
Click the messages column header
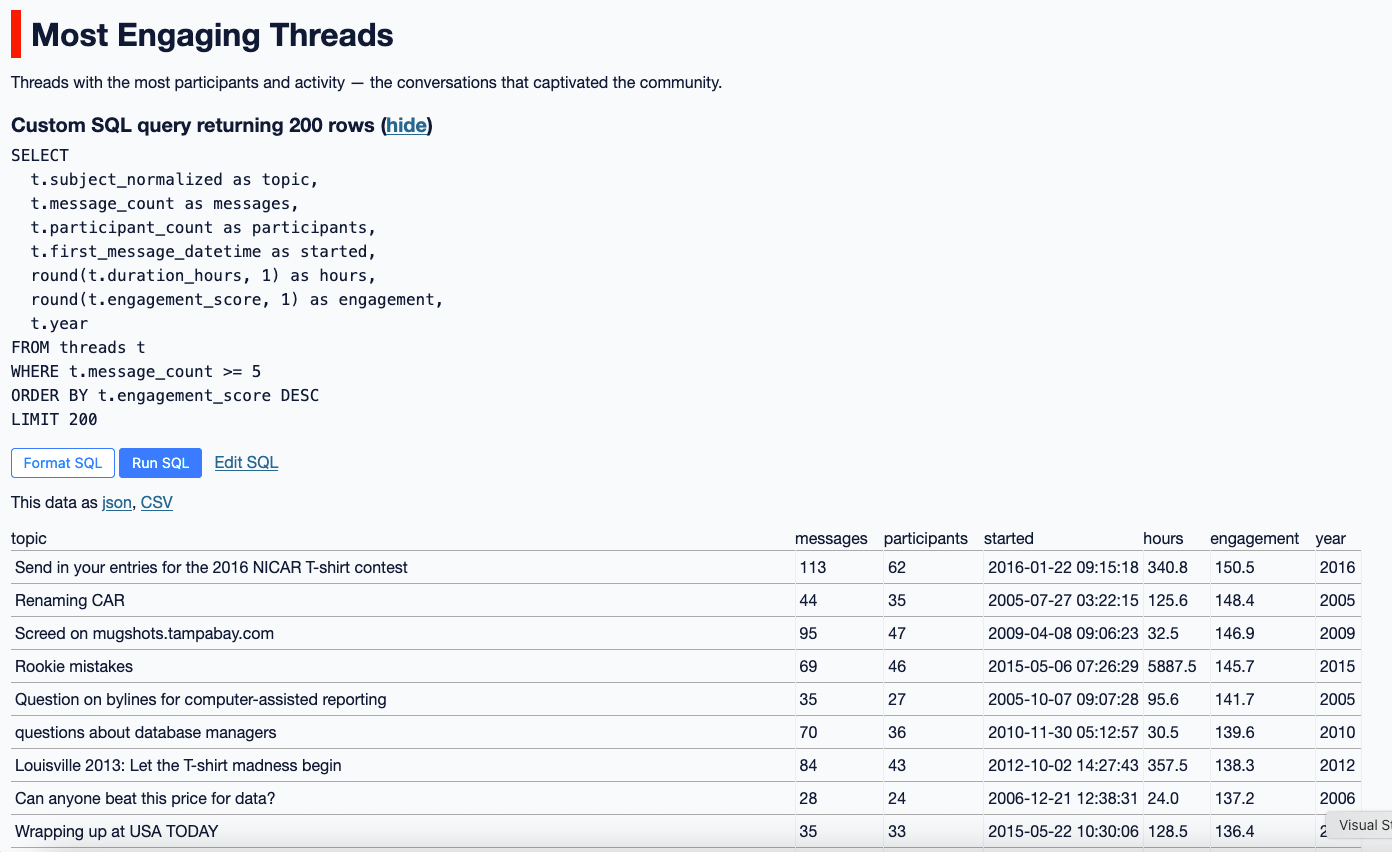click(831, 538)
